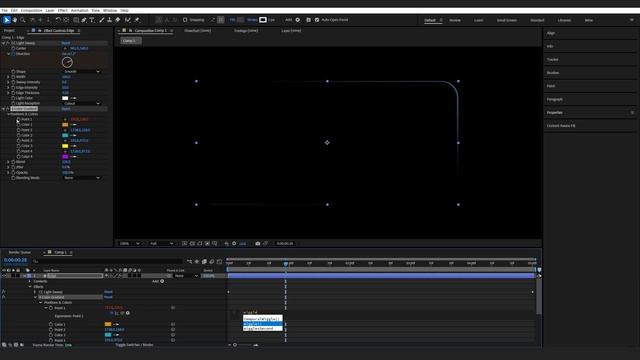This screenshot has width=640, height=360.
Task: Toggle Color 1 stopwatch in Effect Controls
Action: pyautogui.click(x=18, y=124)
